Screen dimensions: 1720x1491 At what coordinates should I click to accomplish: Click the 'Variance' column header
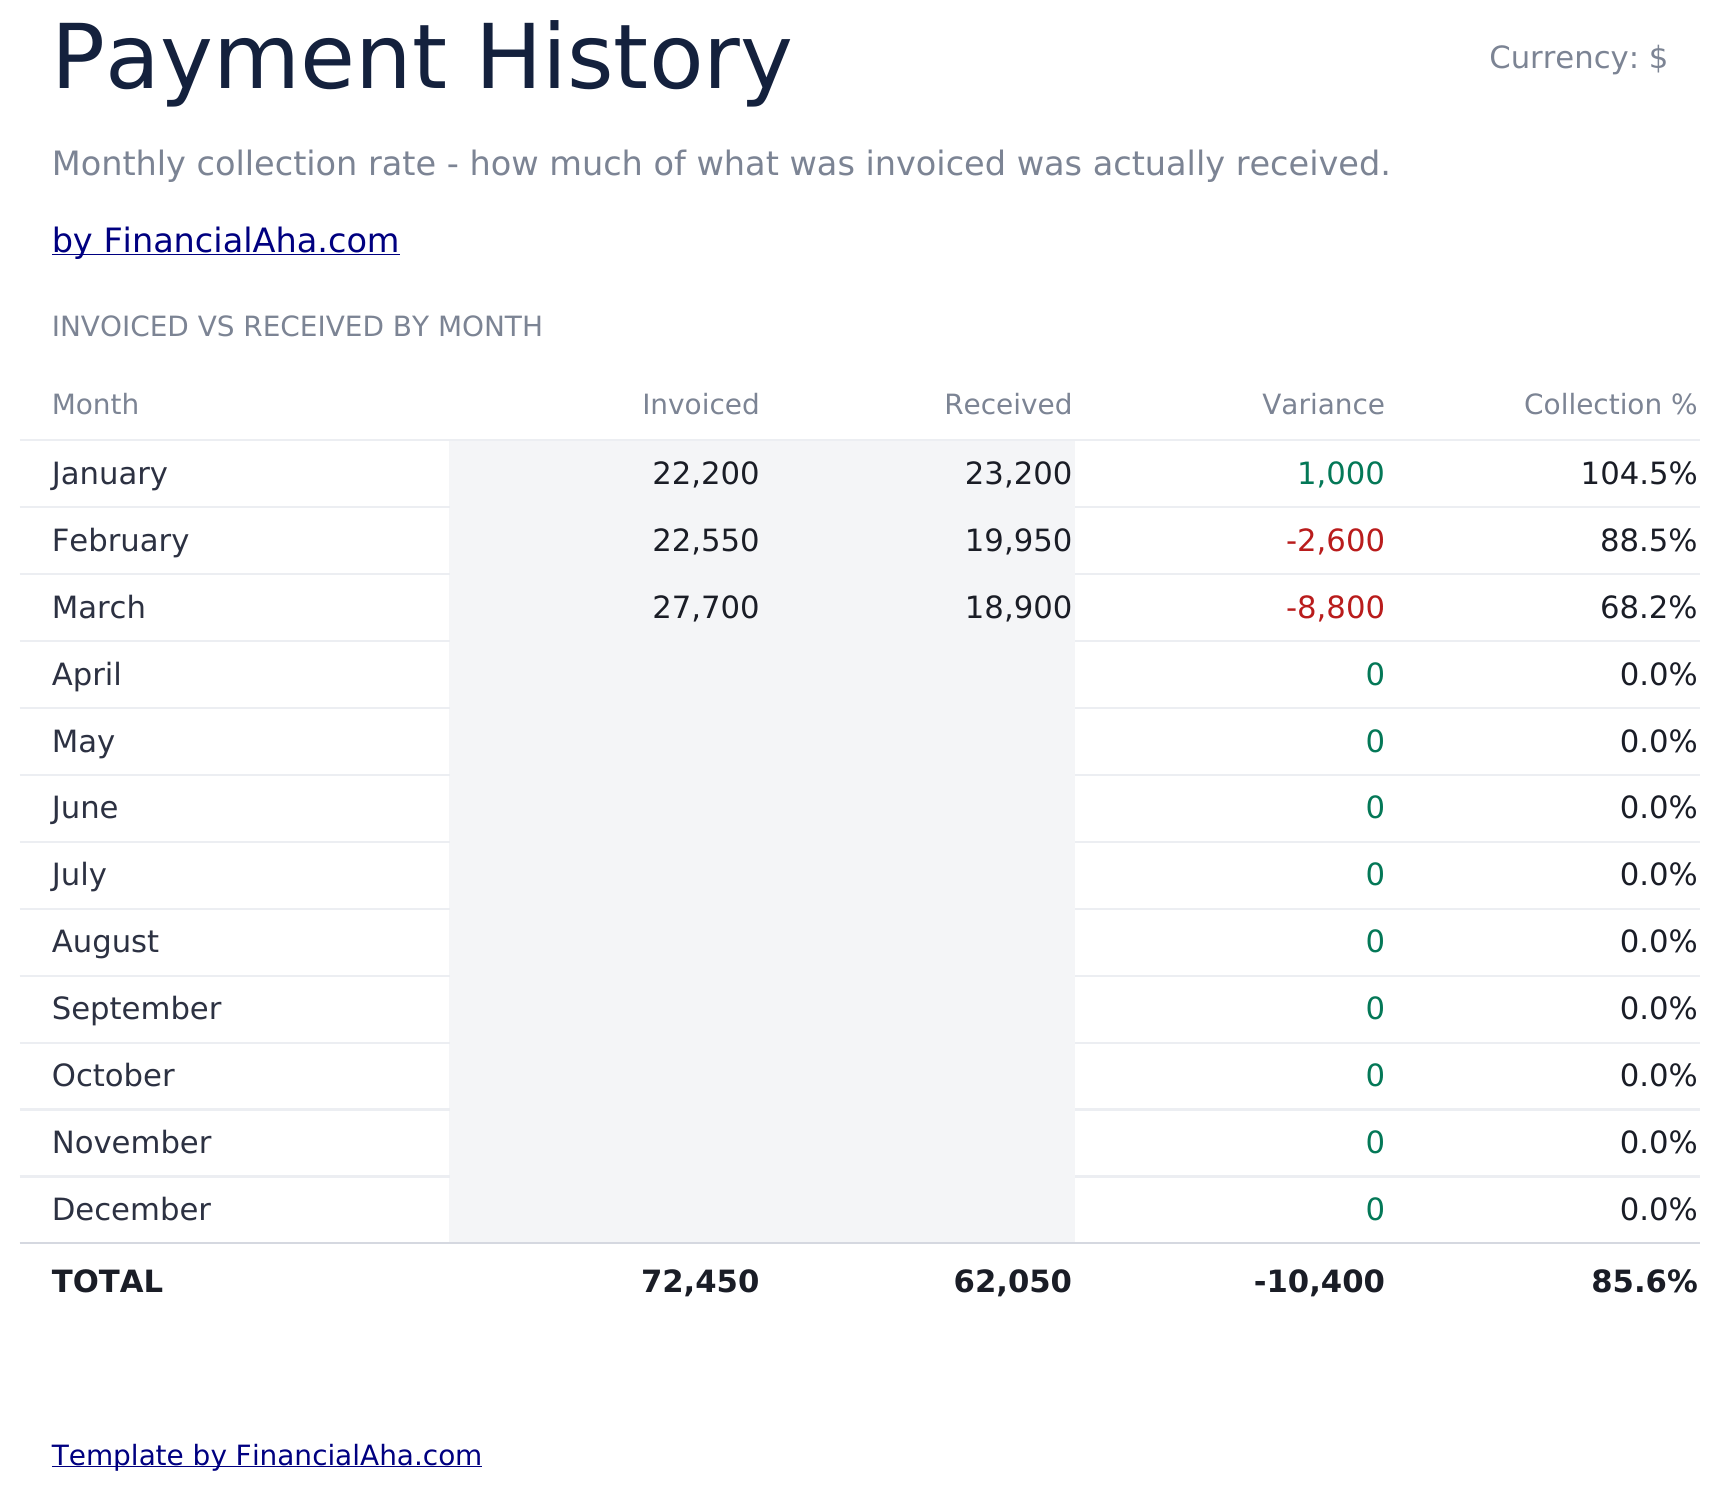(x=1323, y=405)
